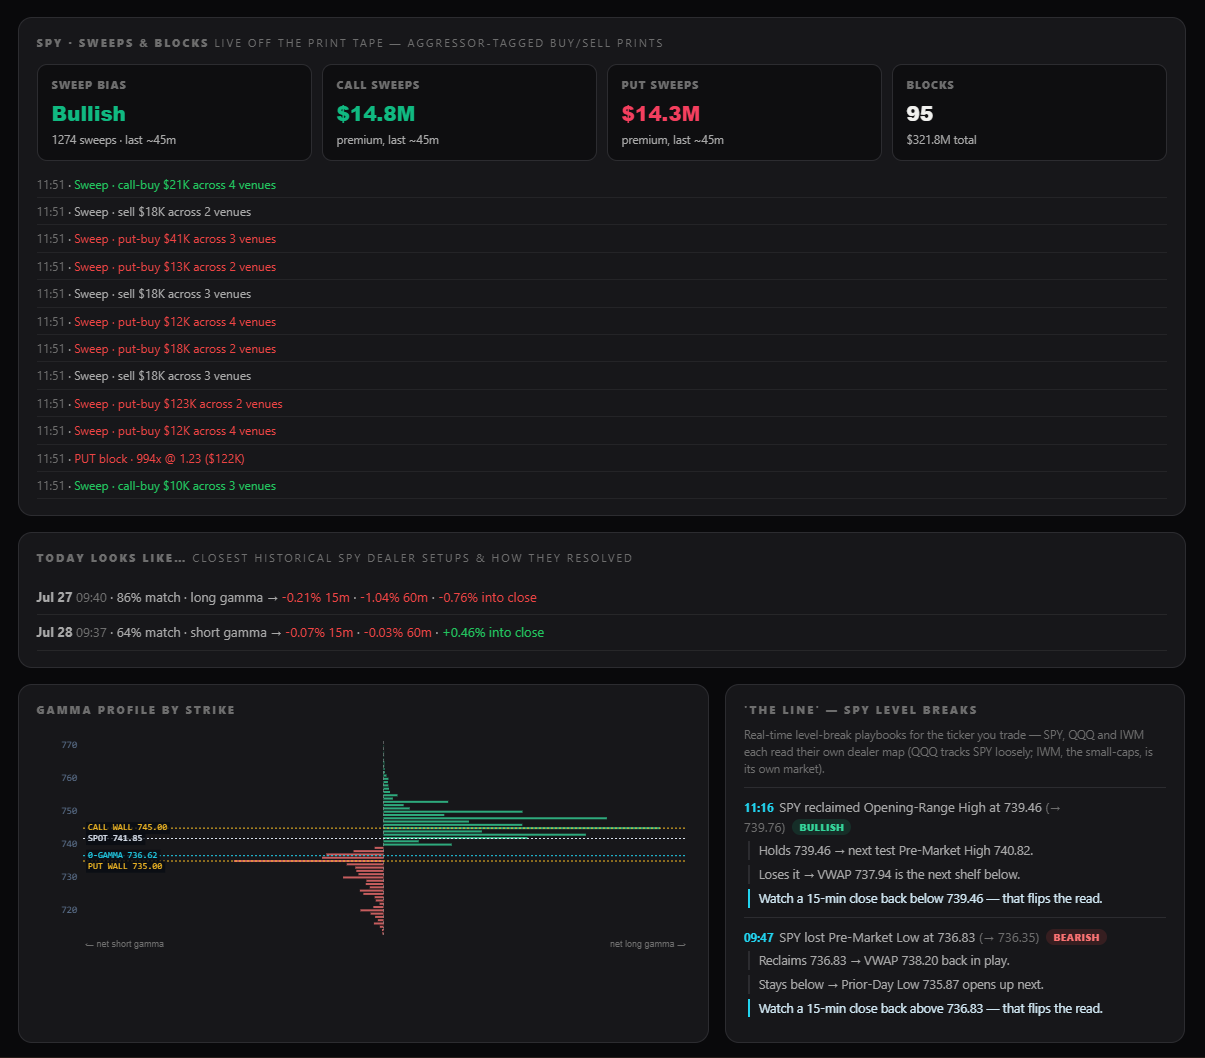This screenshot has height=1058, width=1205.
Task: Click 'SPY lost Pre-Market Low at 736.83' headline
Action: [x=877, y=938]
